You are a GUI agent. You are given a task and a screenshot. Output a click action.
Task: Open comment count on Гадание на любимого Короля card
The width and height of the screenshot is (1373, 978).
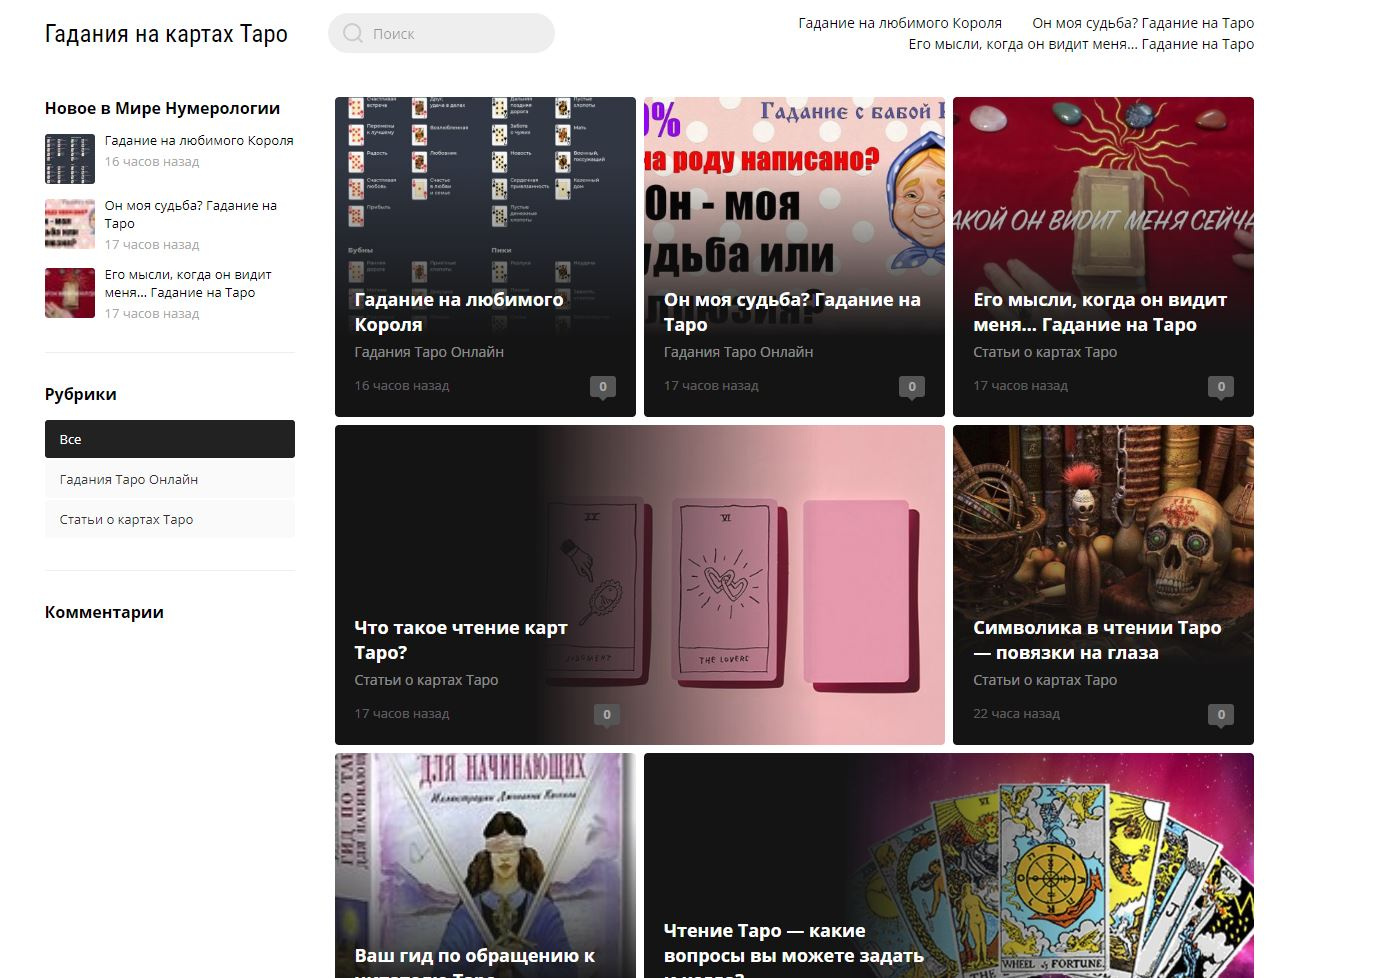coord(602,387)
